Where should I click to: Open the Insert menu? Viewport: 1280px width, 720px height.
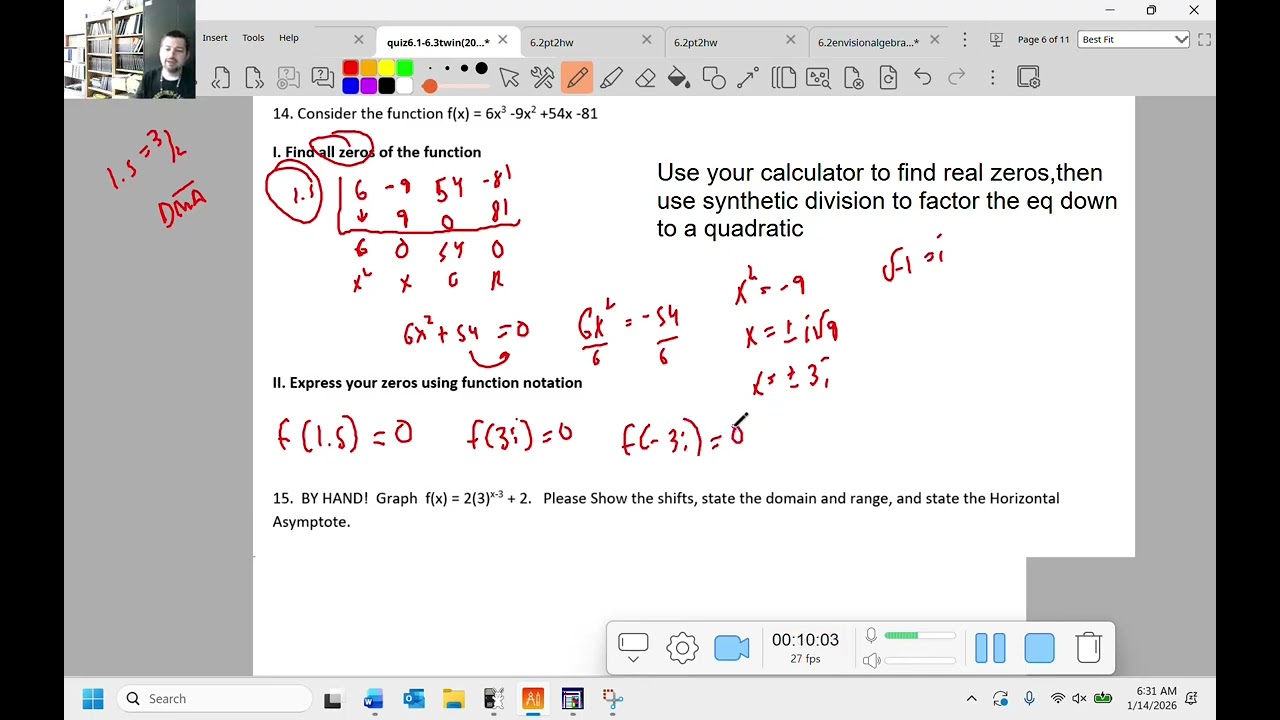coord(215,38)
